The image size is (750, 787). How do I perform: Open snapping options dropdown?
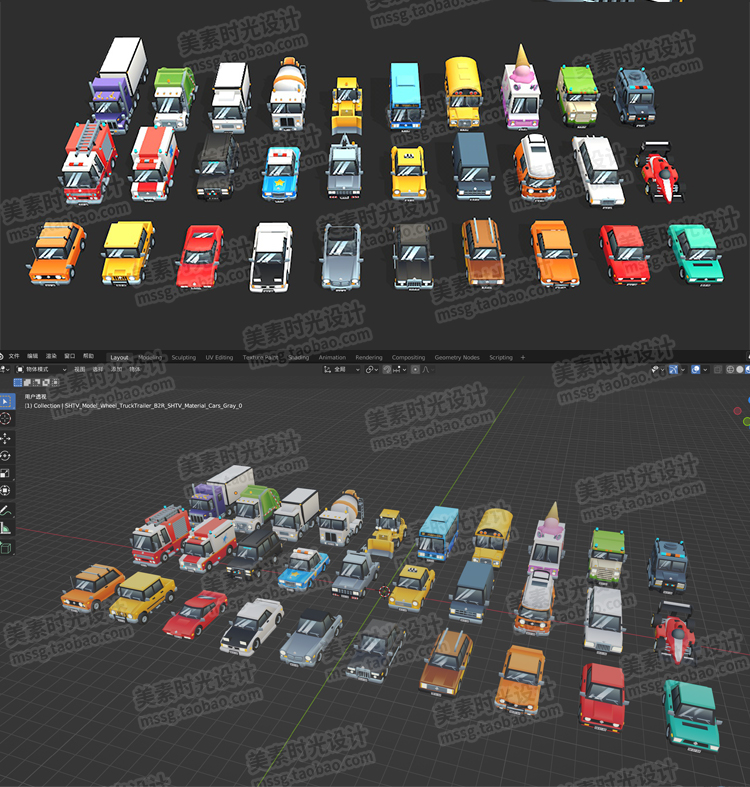(399, 369)
